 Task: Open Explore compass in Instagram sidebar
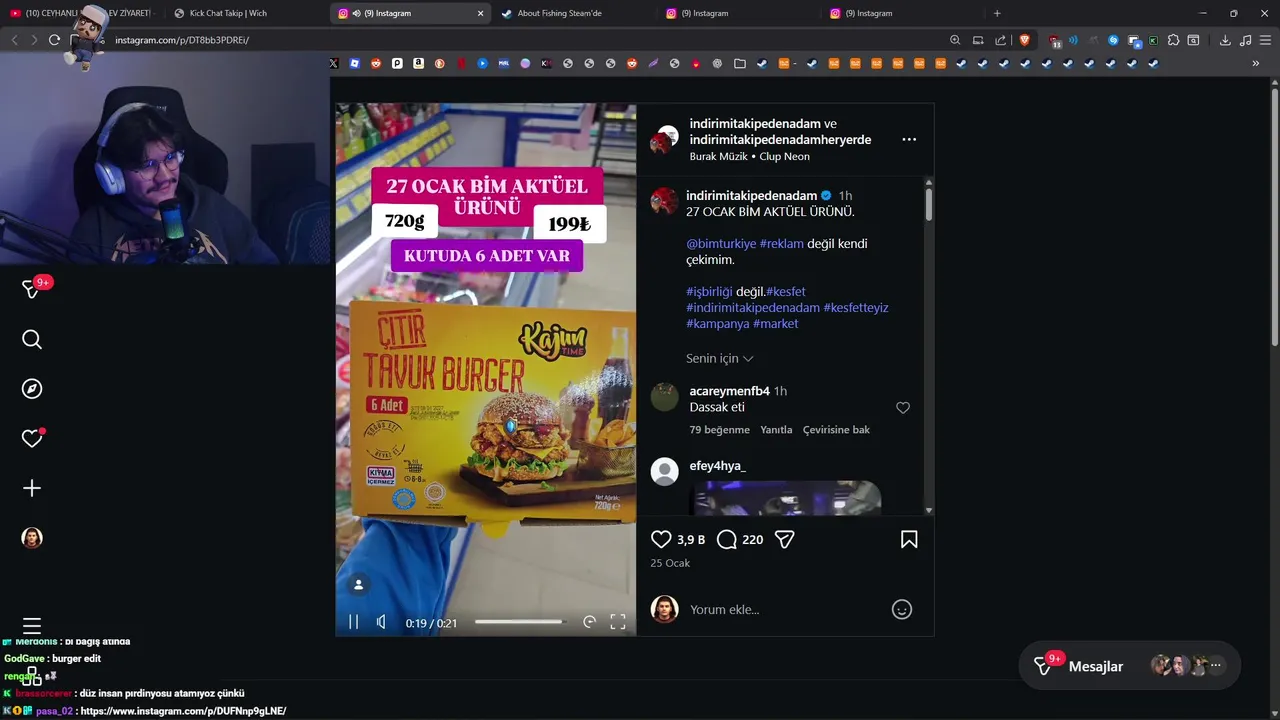[32, 389]
